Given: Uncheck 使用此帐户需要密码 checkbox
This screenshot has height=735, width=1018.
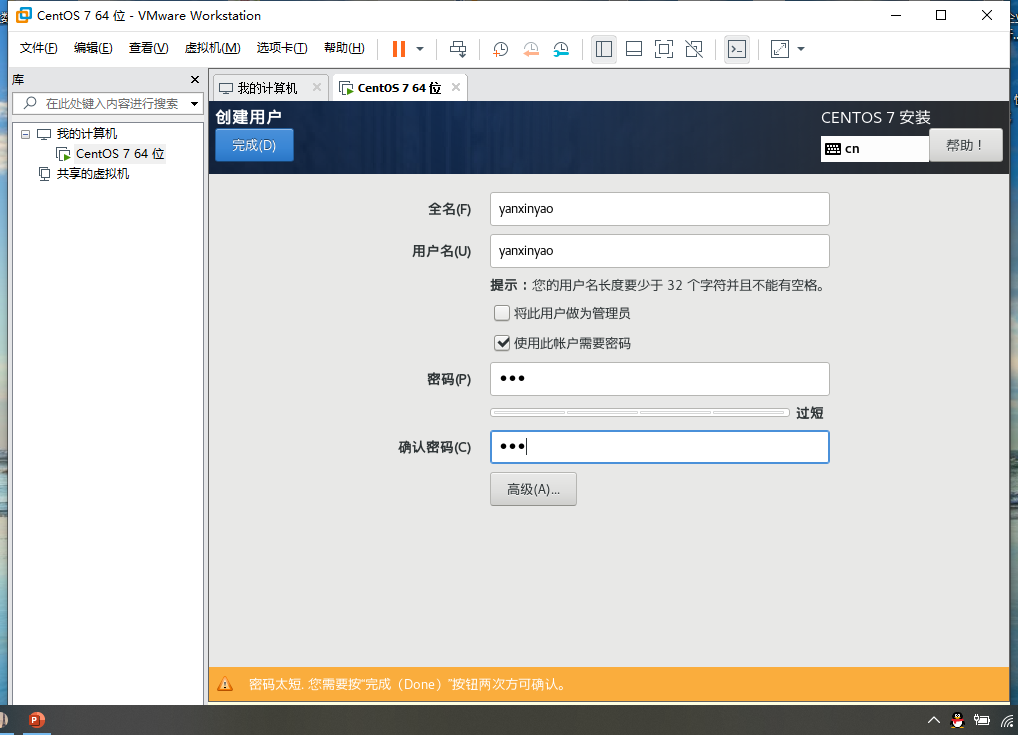Looking at the screenshot, I should (501, 343).
